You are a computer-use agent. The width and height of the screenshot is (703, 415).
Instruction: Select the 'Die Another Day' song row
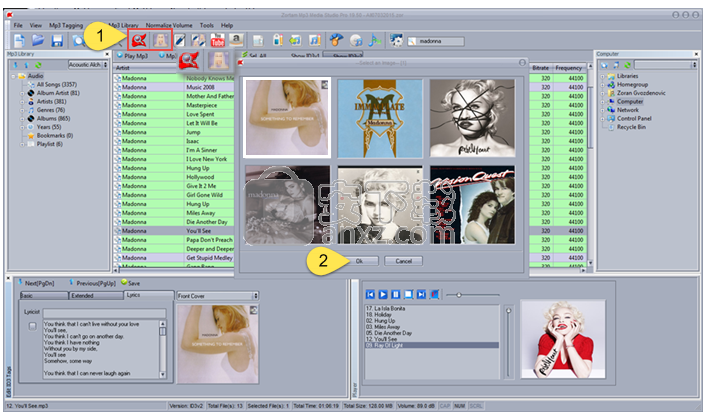[x=174, y=222]
